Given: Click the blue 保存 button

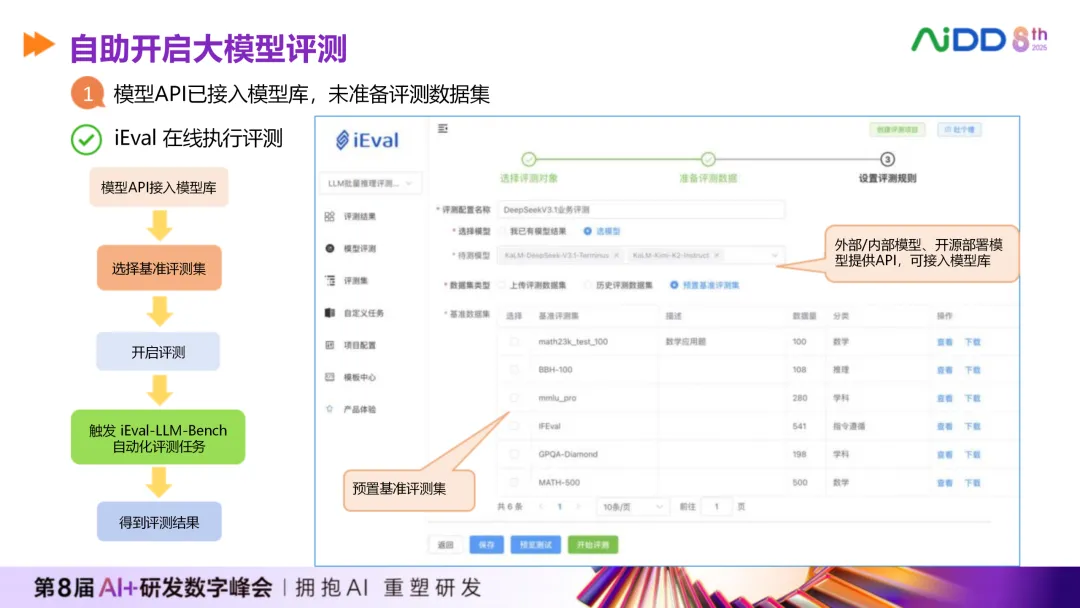Looking at the screenshot, I should (x=486, y=545).
